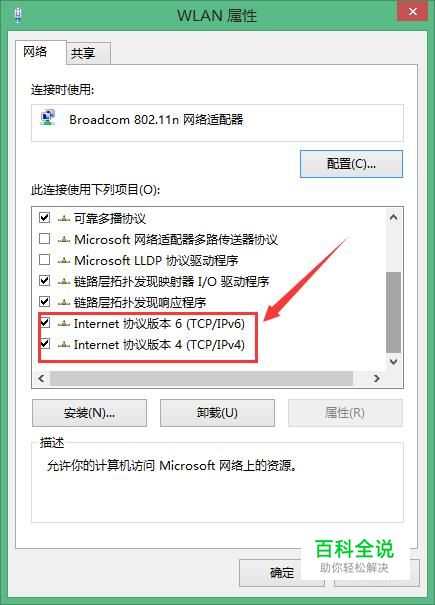Click the 安装(N)... button
Screen dimensions: 435x605
[x=90, y=413]
